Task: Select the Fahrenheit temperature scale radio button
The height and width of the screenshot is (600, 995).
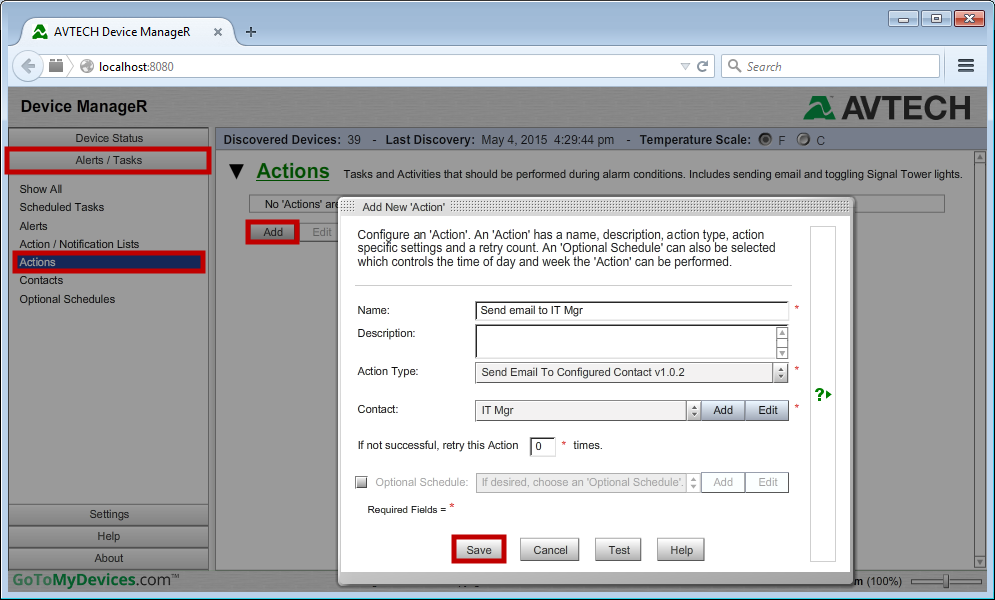Action: 765,140
